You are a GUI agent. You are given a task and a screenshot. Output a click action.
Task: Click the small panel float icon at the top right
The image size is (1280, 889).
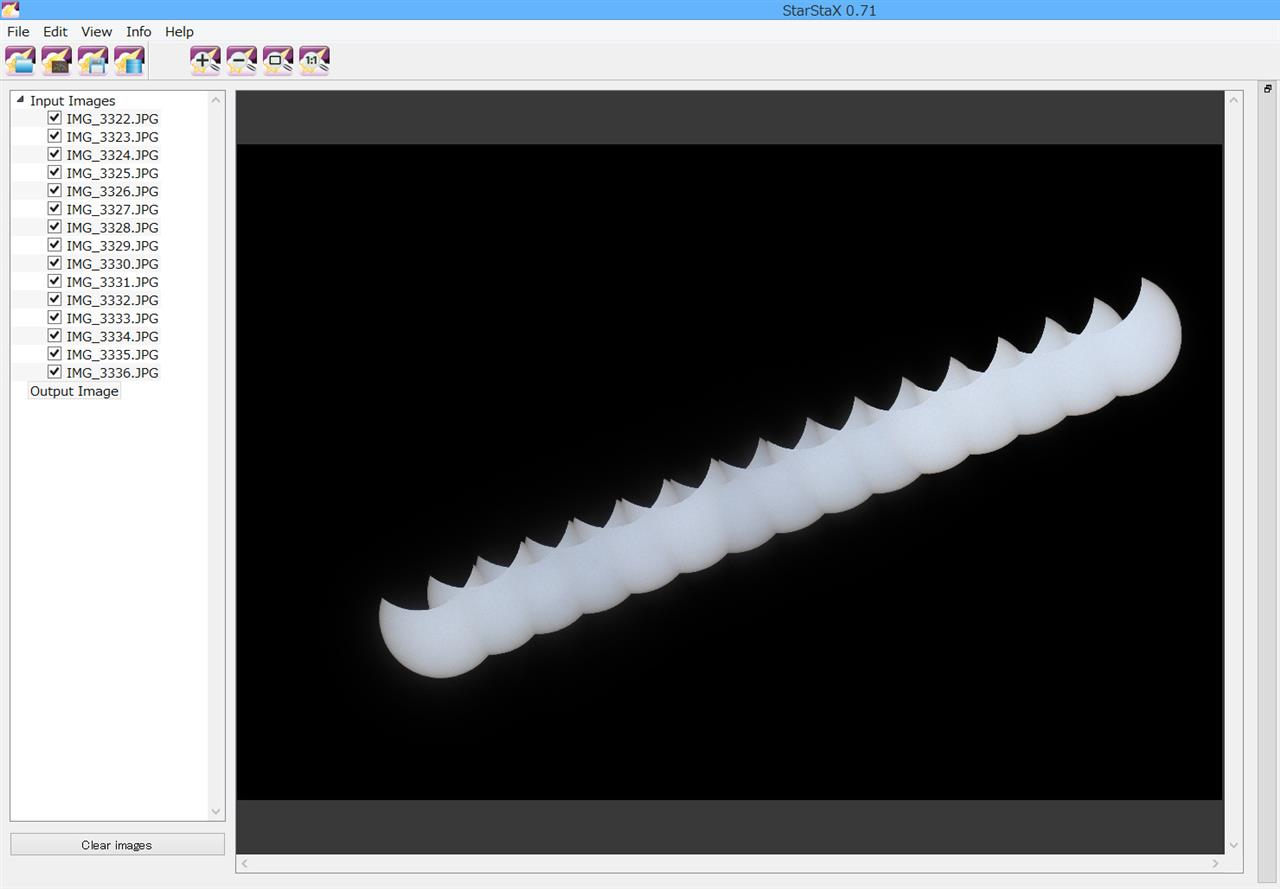point(1268,89)
